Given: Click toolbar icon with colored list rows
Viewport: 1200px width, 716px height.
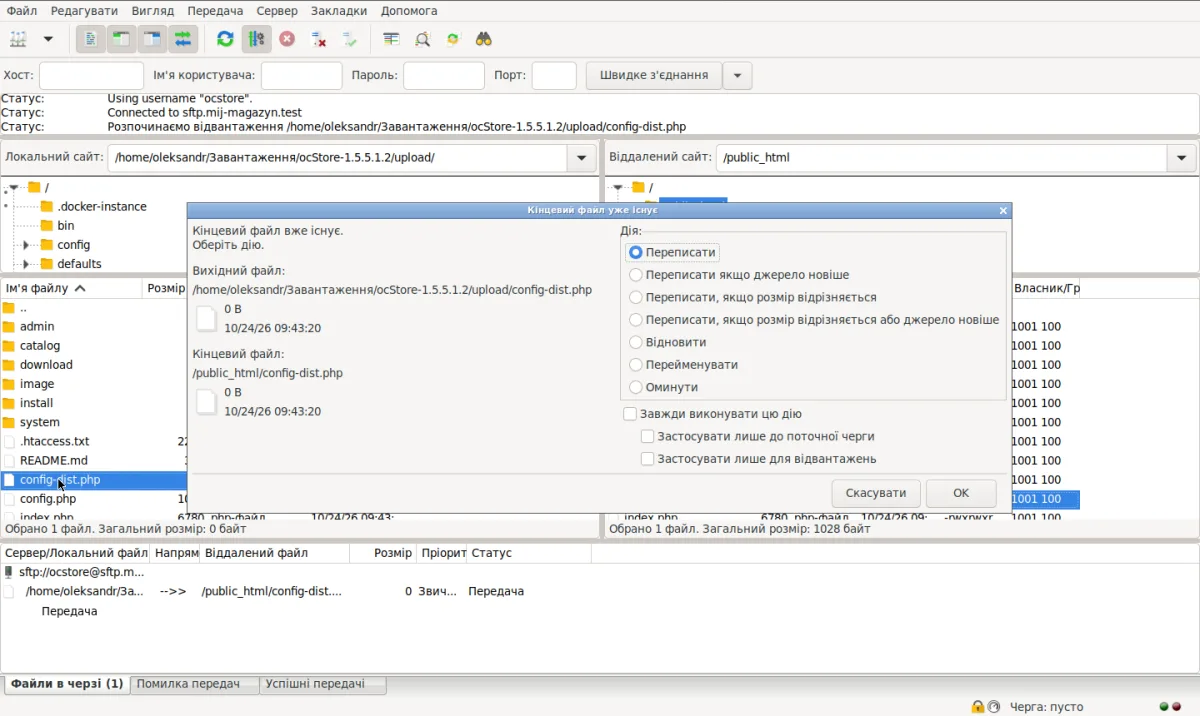Looking at the screenshot, I should [391, 39].
